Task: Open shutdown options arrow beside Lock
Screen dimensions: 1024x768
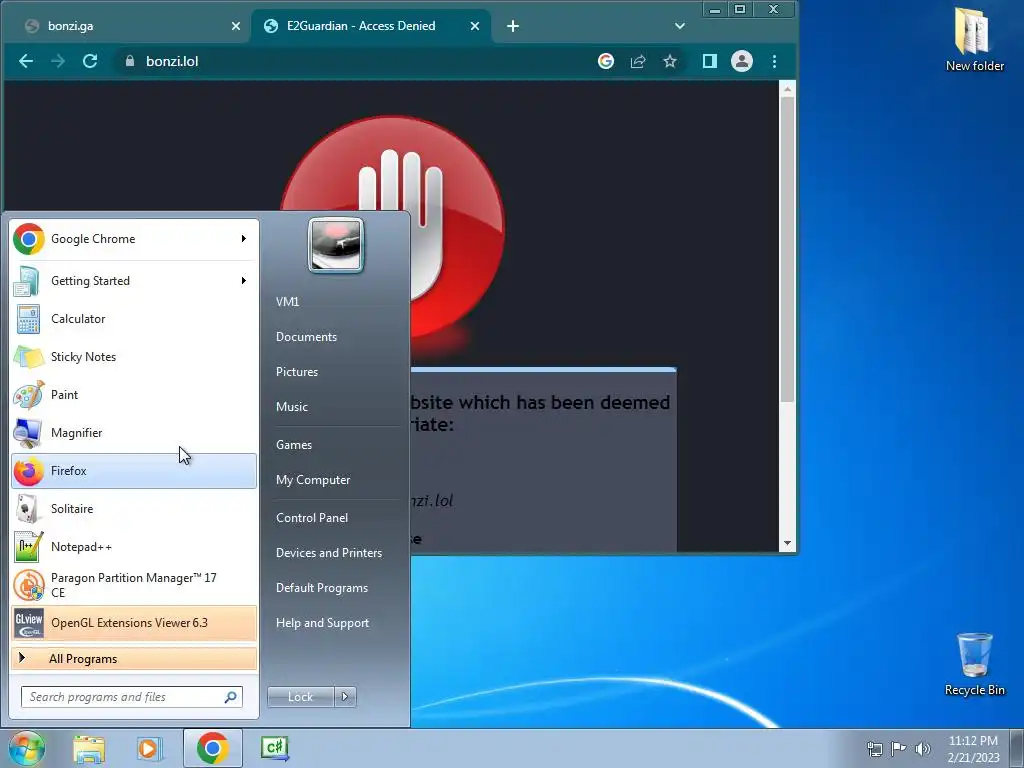Action: [x=345, y=697]
